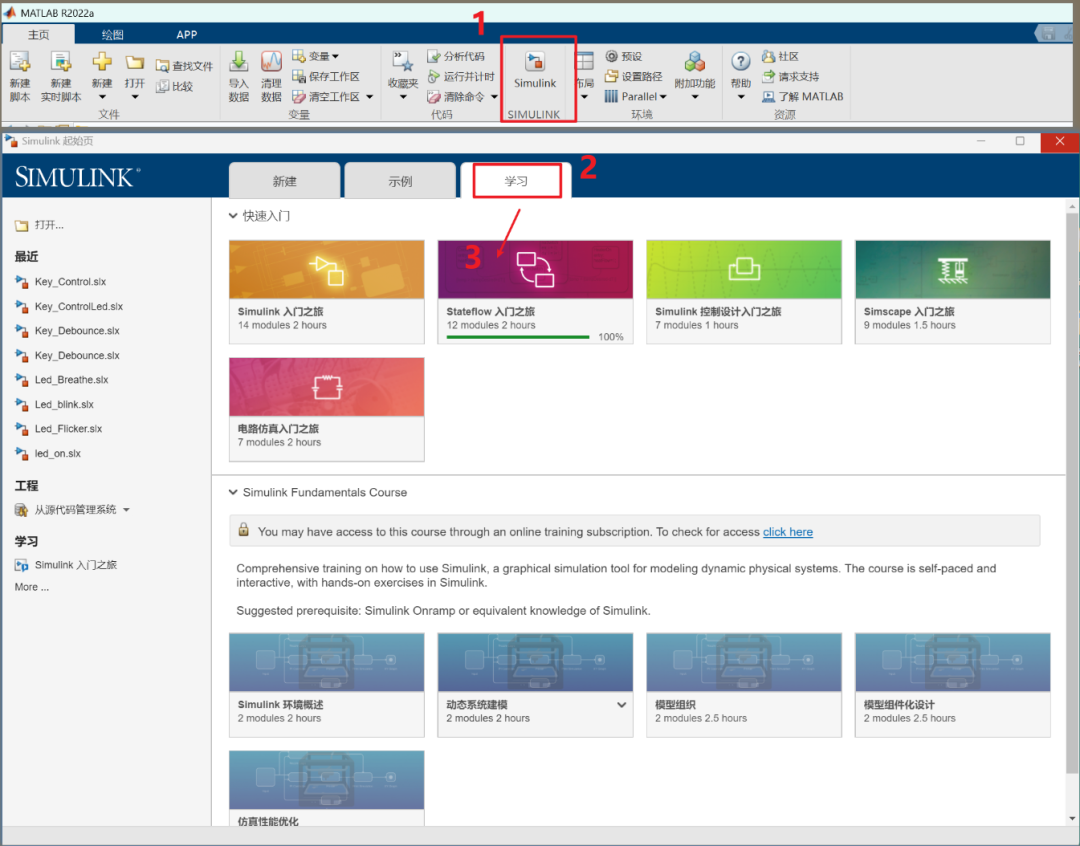Open the Variable (变量) dropdown
The width and height of the screenshot is (1080, 846).
click(x=316, y=56)
